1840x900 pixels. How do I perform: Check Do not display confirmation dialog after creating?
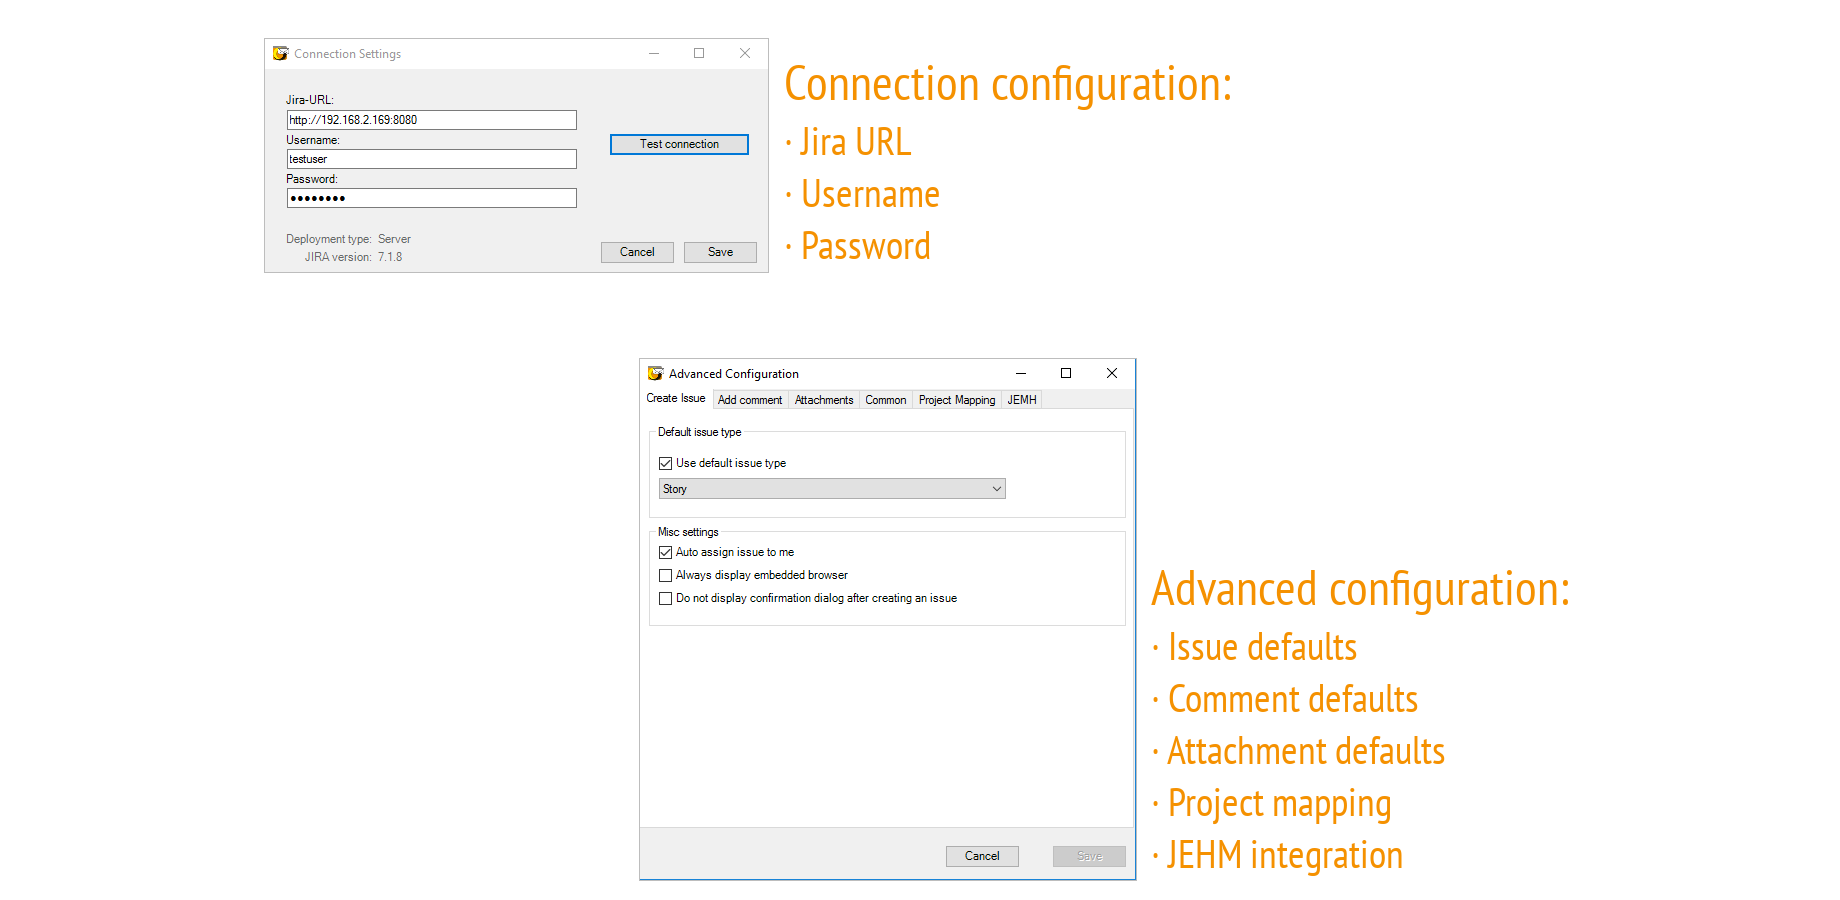coord(666,598)
